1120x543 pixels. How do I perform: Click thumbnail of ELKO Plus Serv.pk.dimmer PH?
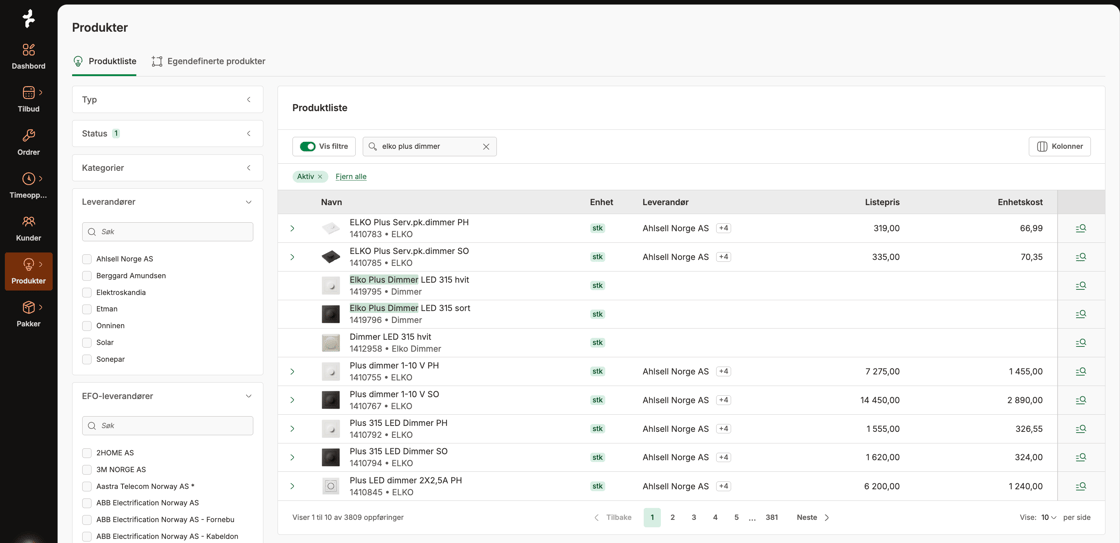(331, 229)
